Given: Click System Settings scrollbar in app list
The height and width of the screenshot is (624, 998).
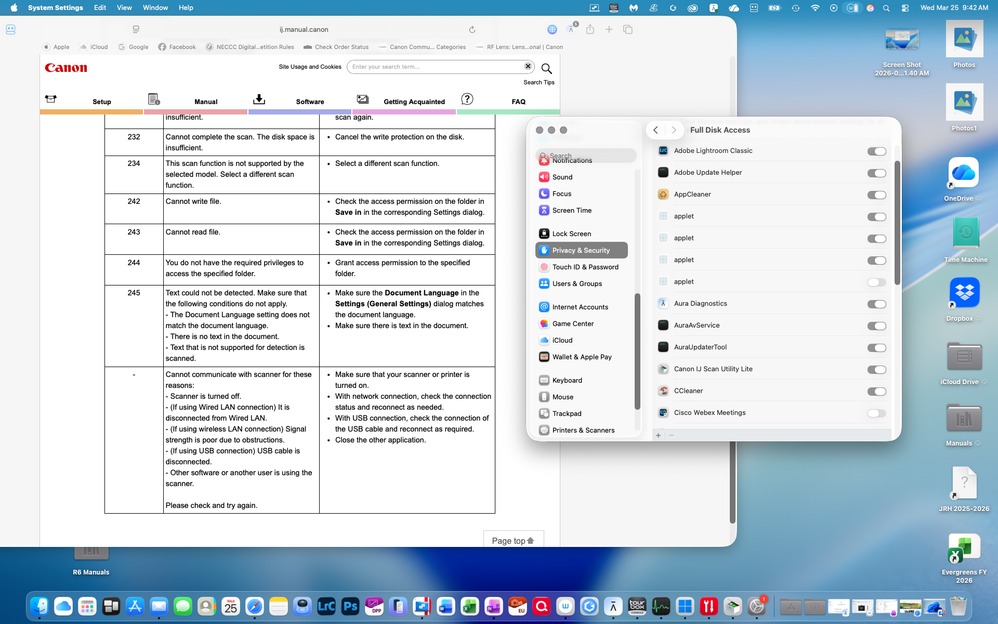Looking at the screenshot, I should click(x=897, y=223).
